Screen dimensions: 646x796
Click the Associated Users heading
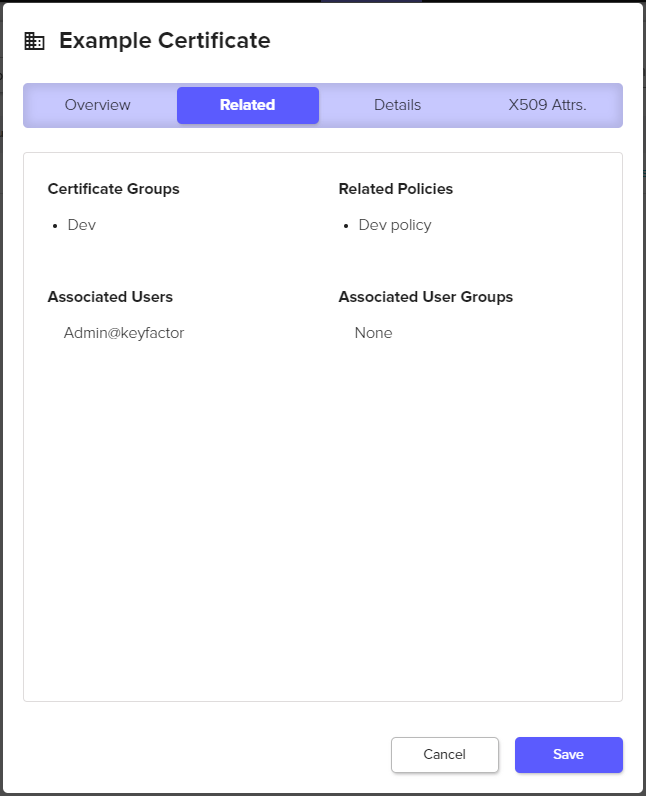[x=110, y=297]
